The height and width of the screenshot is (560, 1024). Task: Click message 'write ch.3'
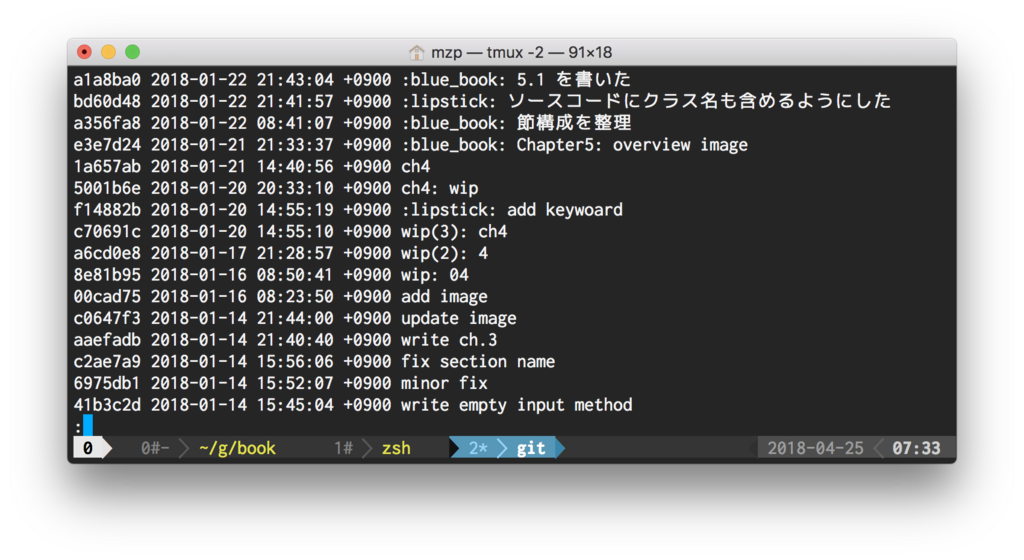449,340
